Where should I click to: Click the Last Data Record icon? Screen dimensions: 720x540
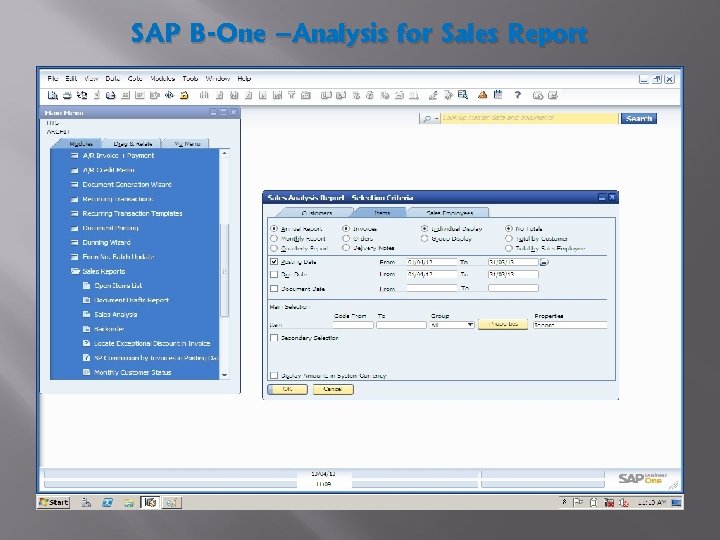(x=277, y=95)
